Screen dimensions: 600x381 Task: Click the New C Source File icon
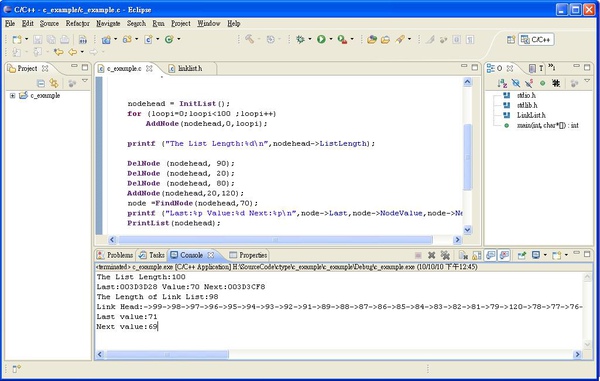coord(148,39)
